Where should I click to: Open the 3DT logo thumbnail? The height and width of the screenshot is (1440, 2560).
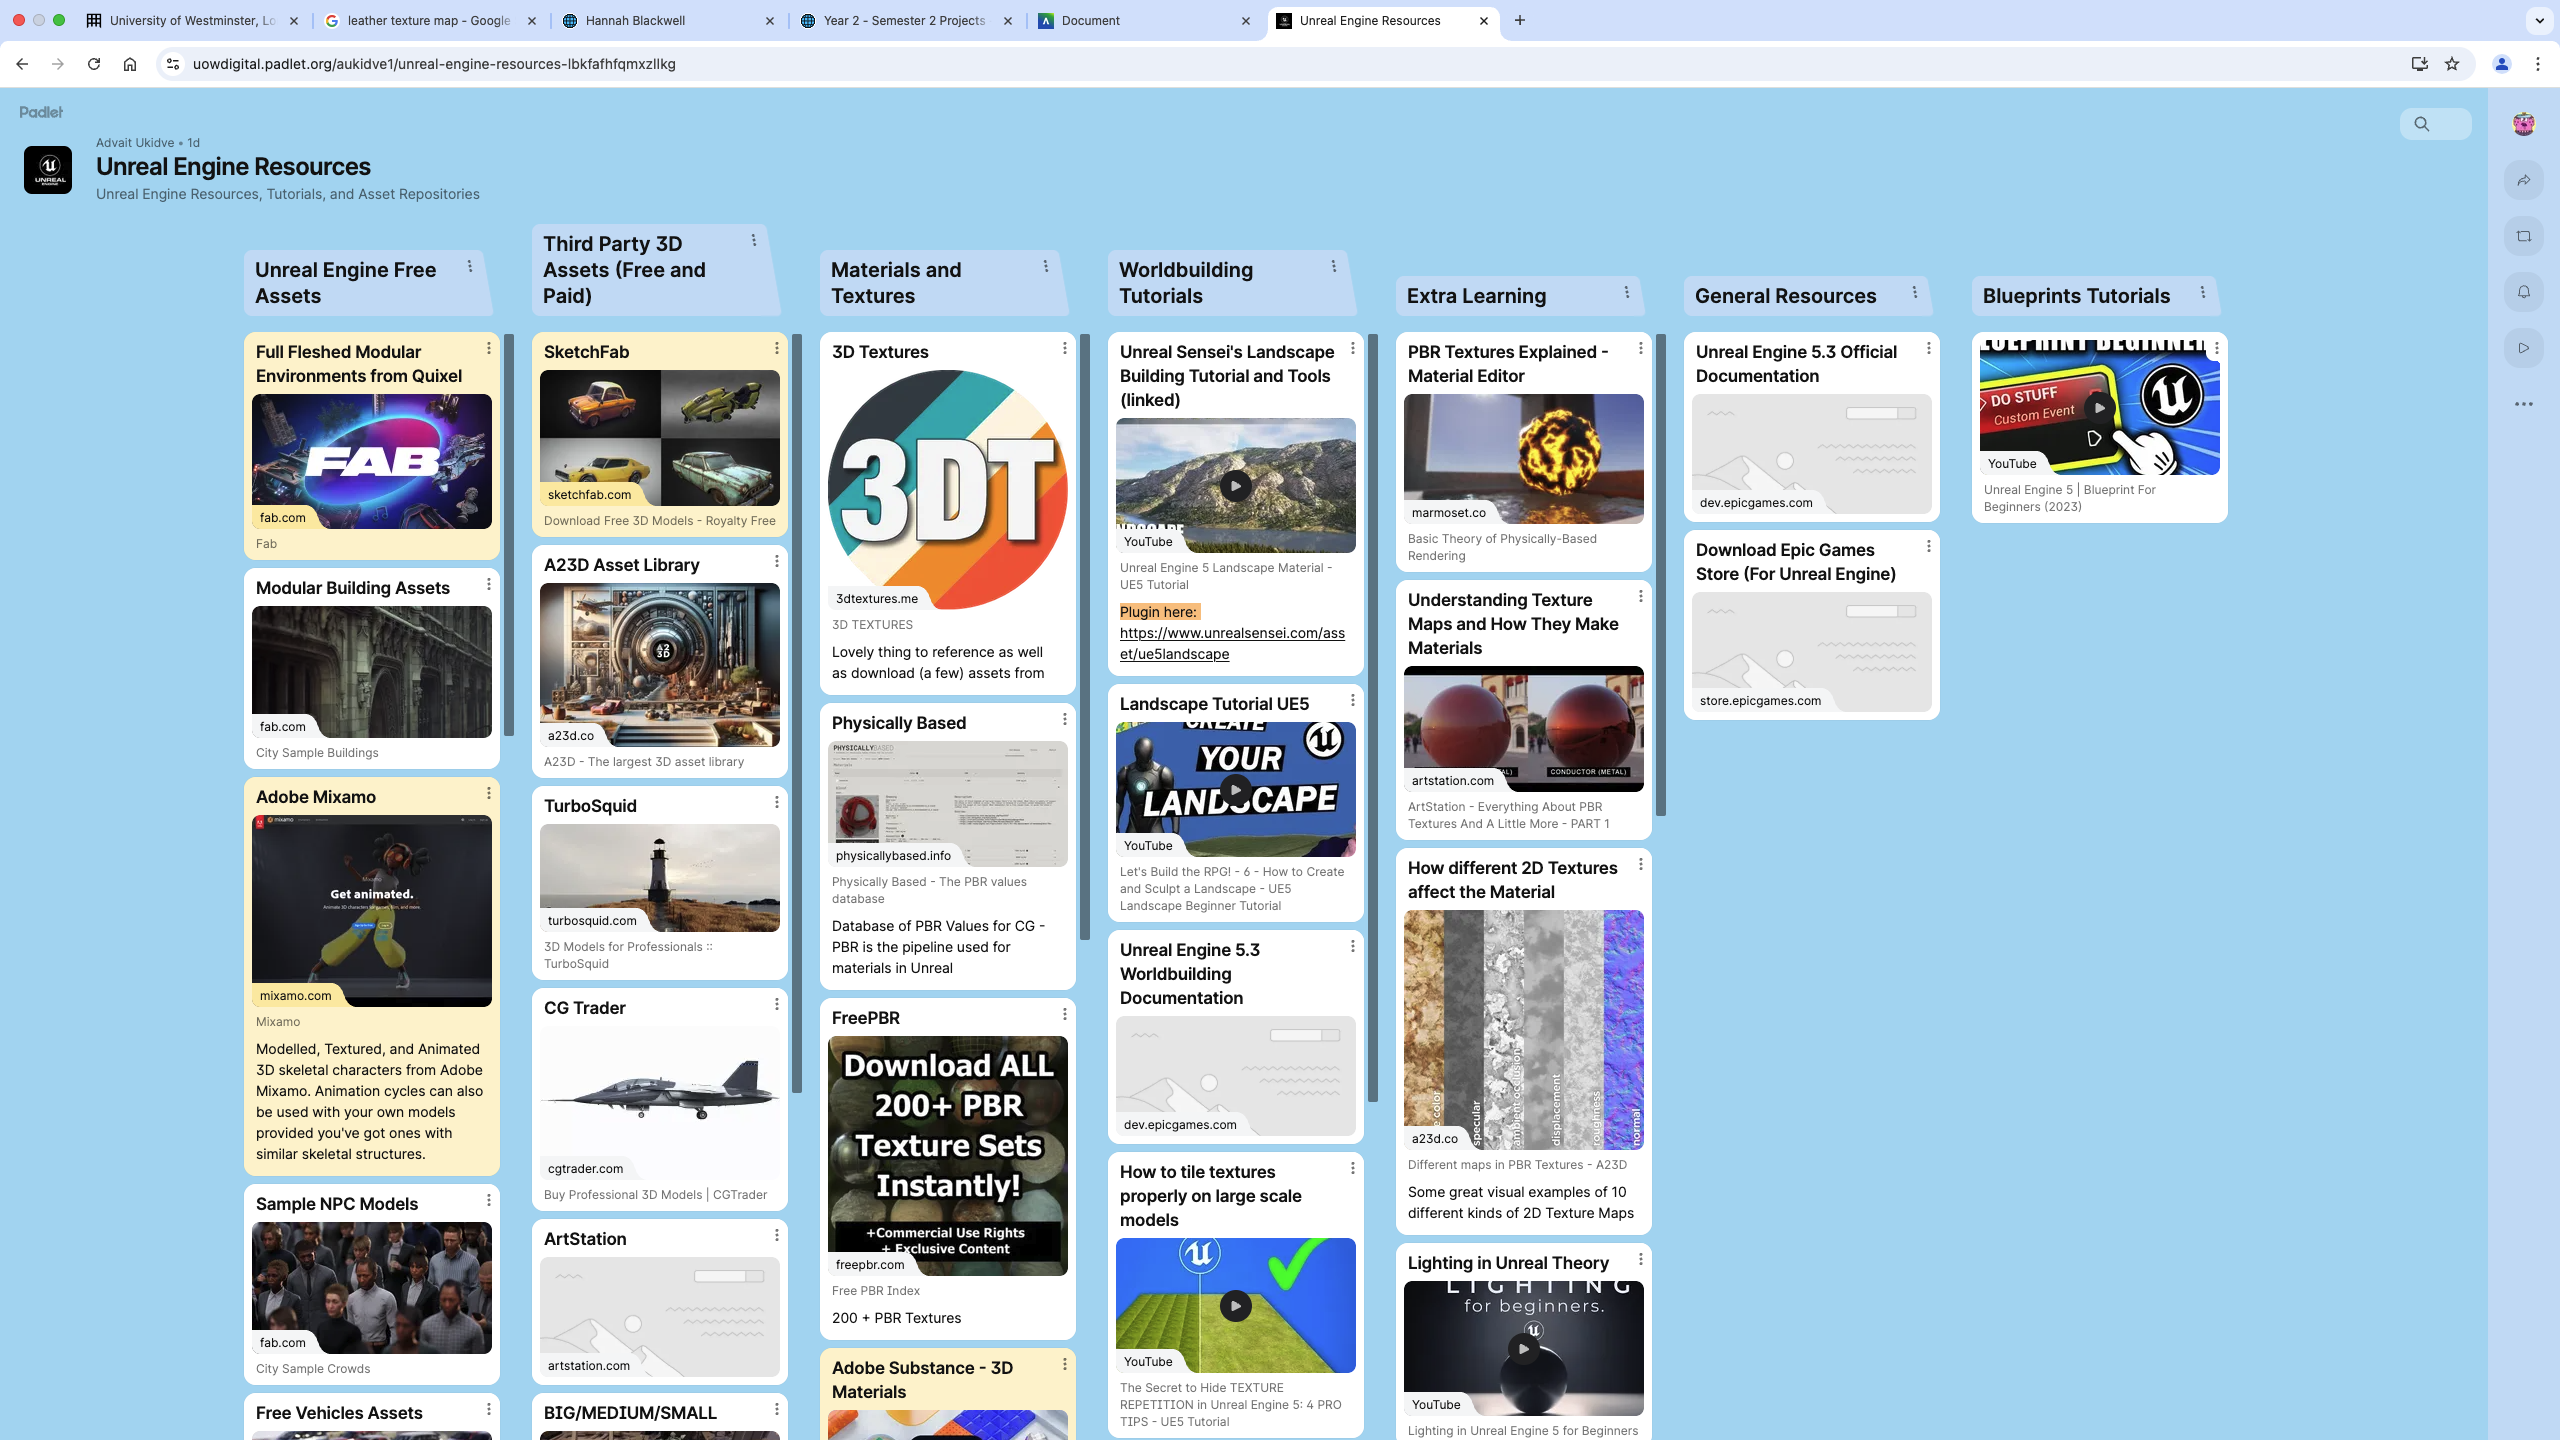click(948, 490)
